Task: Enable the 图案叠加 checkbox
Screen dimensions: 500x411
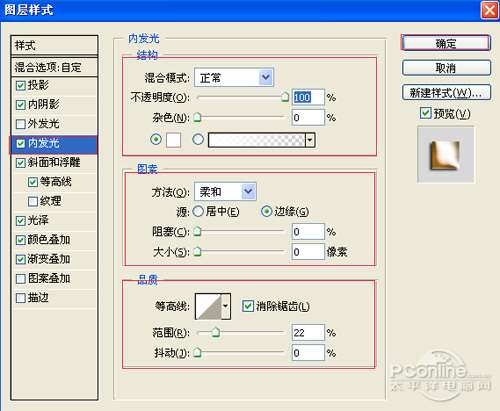Action: coord(21,279)
